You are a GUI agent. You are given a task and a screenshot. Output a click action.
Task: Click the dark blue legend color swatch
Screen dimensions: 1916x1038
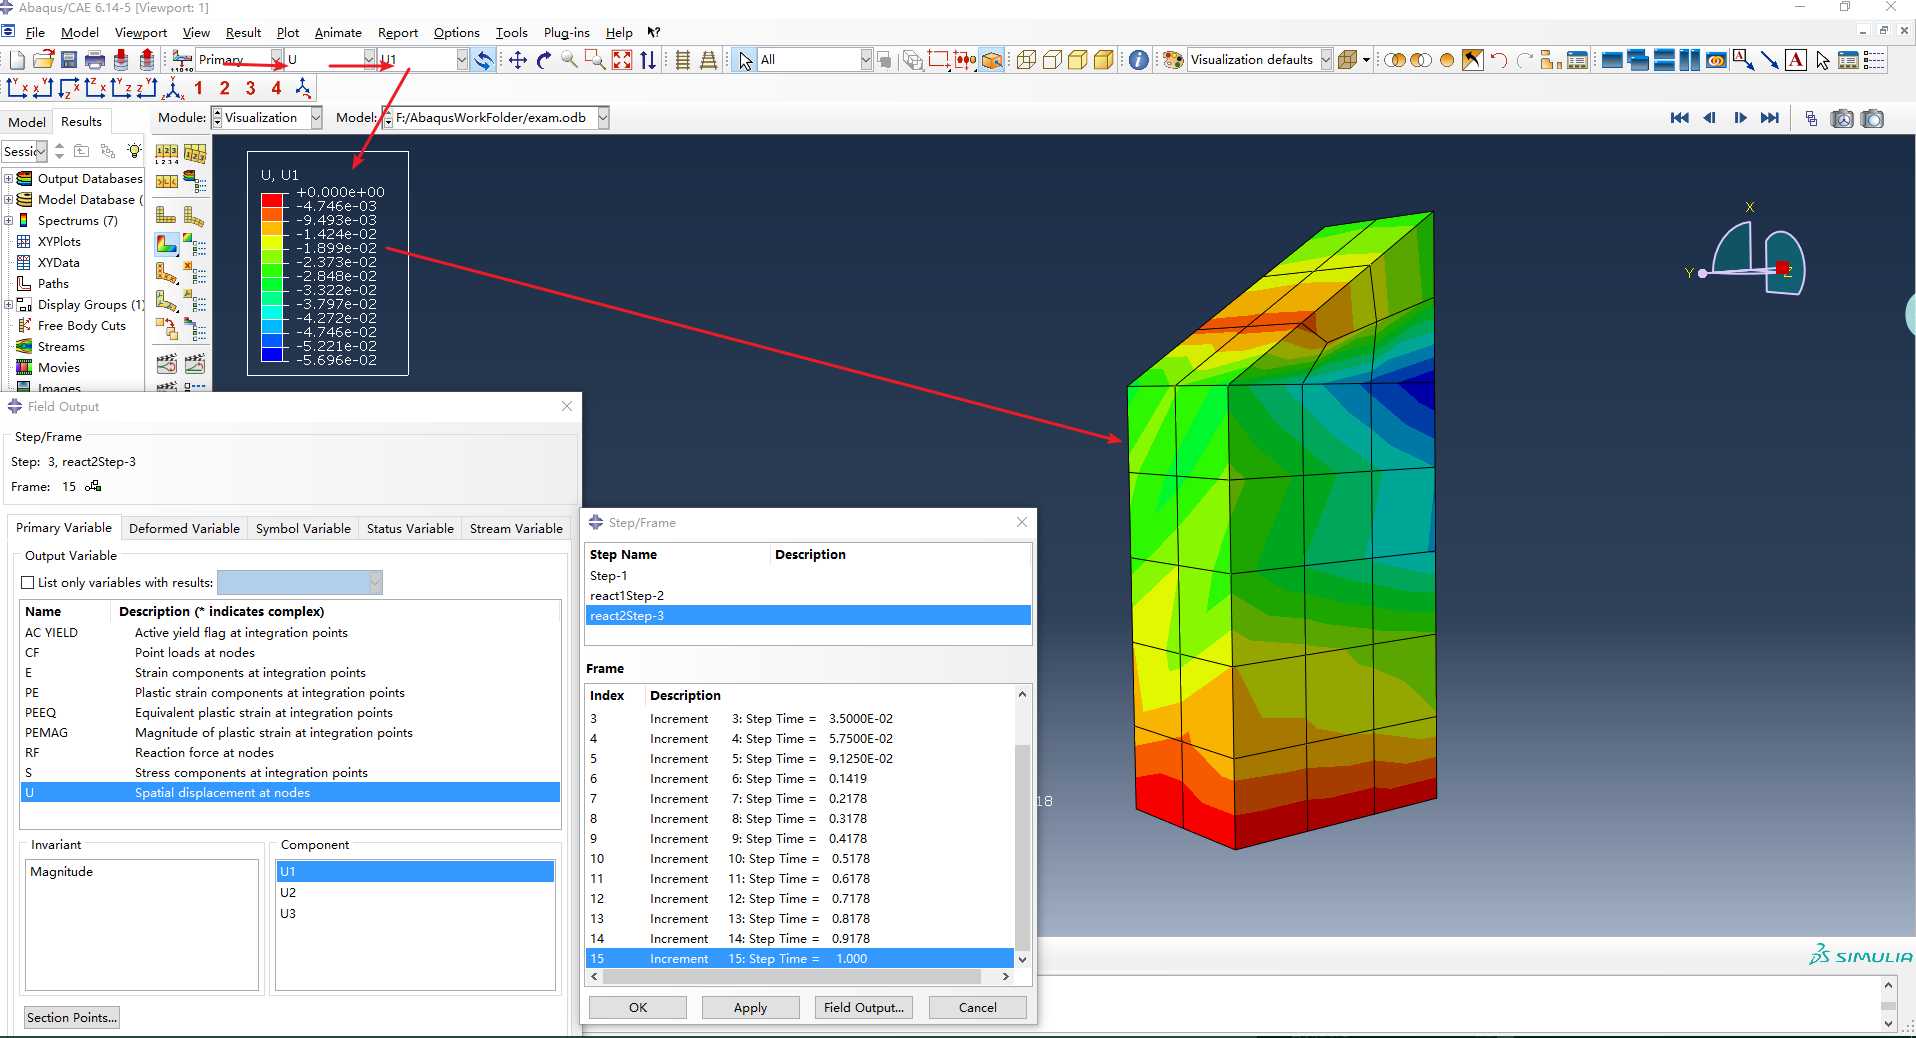coord(272,354)
